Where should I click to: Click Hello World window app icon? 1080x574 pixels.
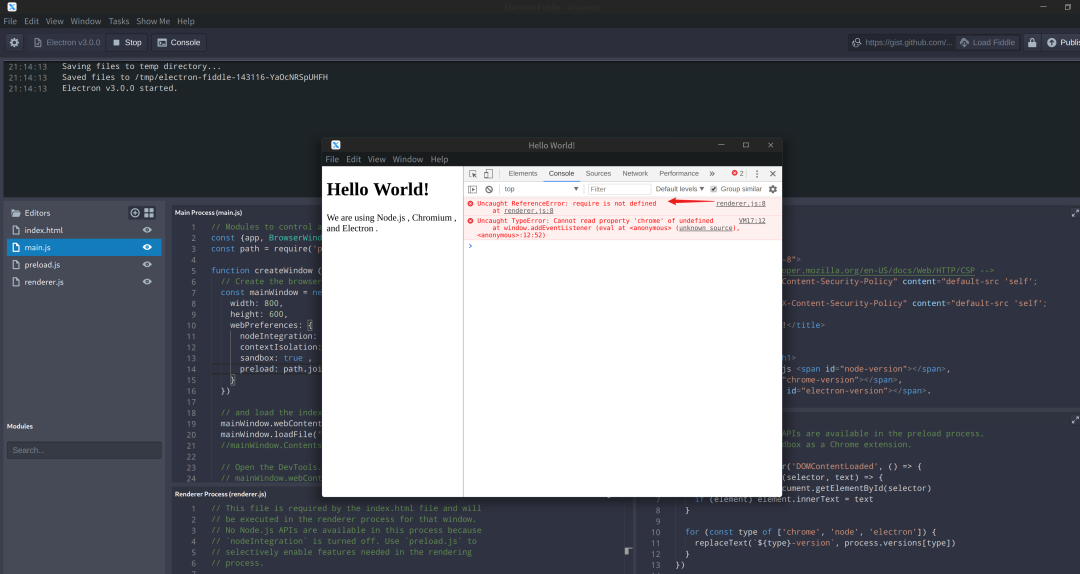pyautogui.click(x=335, y=145)
